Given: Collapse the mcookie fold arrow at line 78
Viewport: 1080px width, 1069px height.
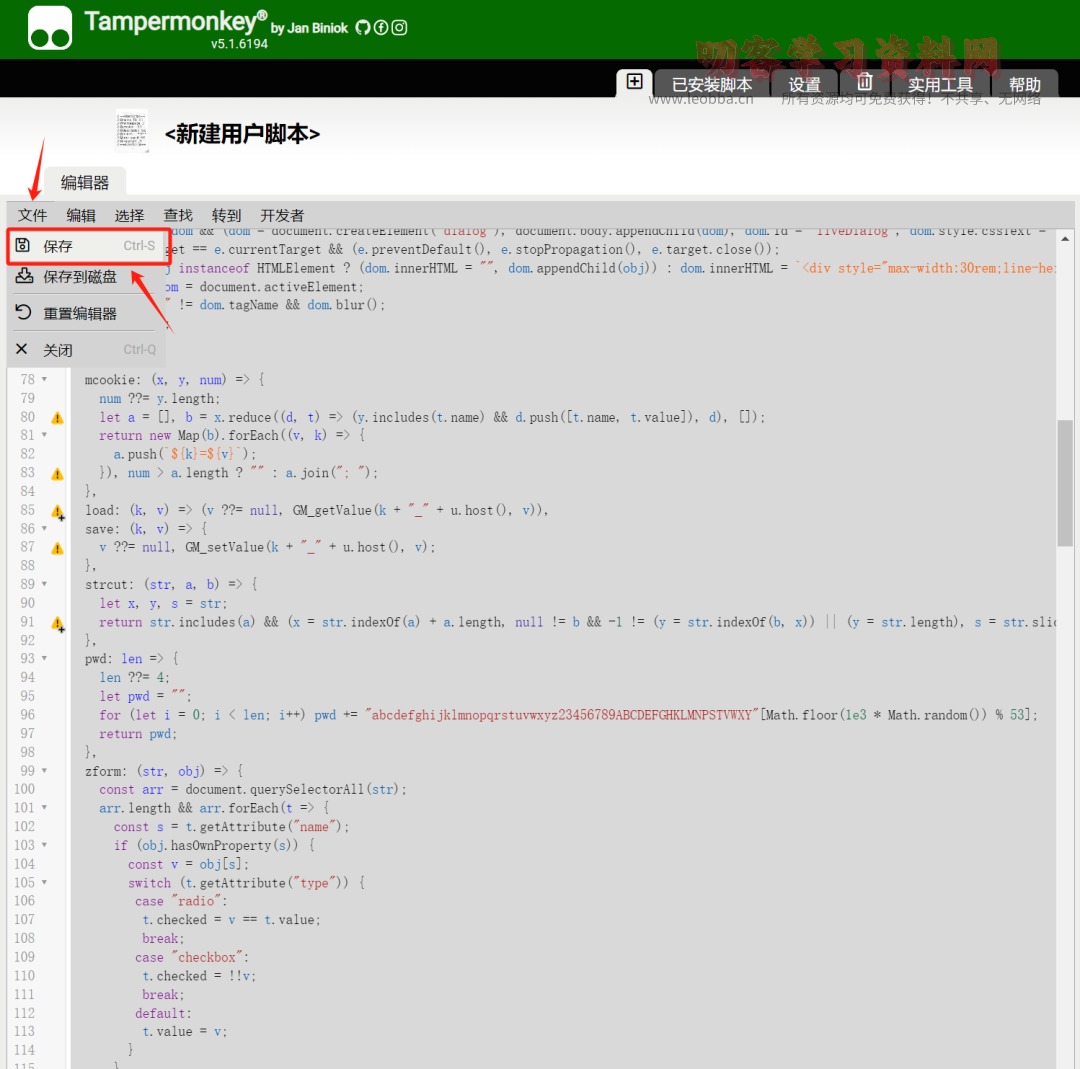Looking at the screenshot, I should (x=44, y=380).
